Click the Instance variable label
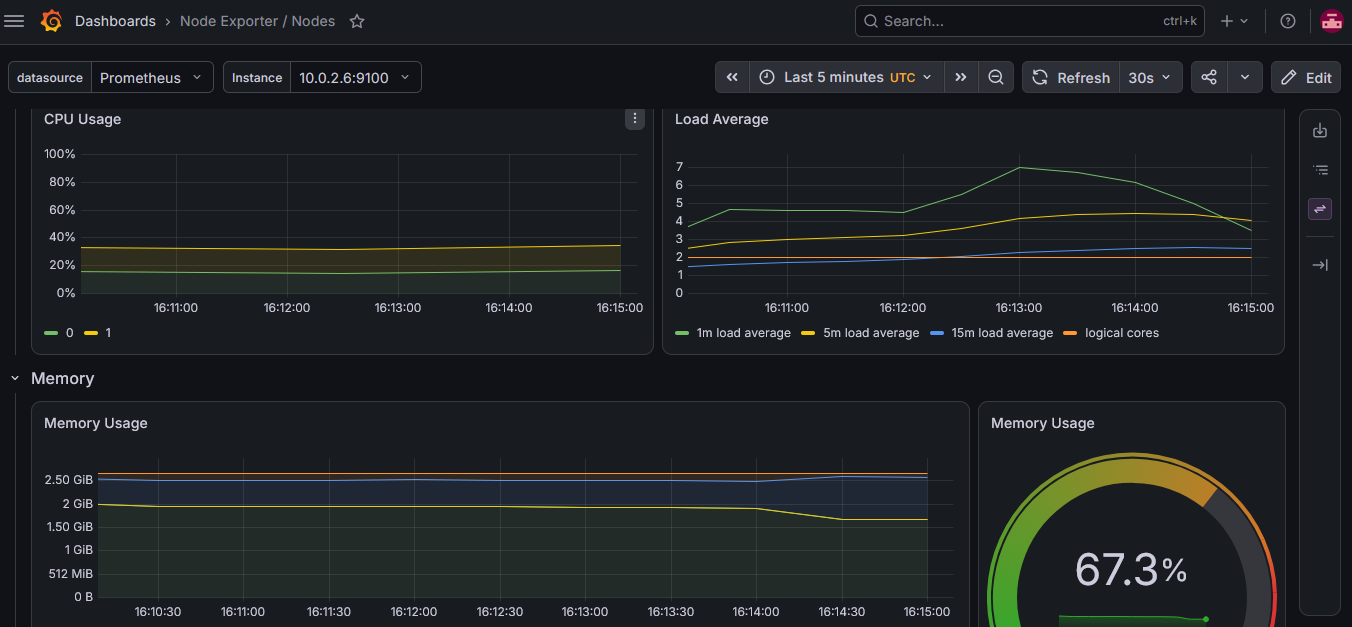1352x627 pixels. [x=257, y=77]
